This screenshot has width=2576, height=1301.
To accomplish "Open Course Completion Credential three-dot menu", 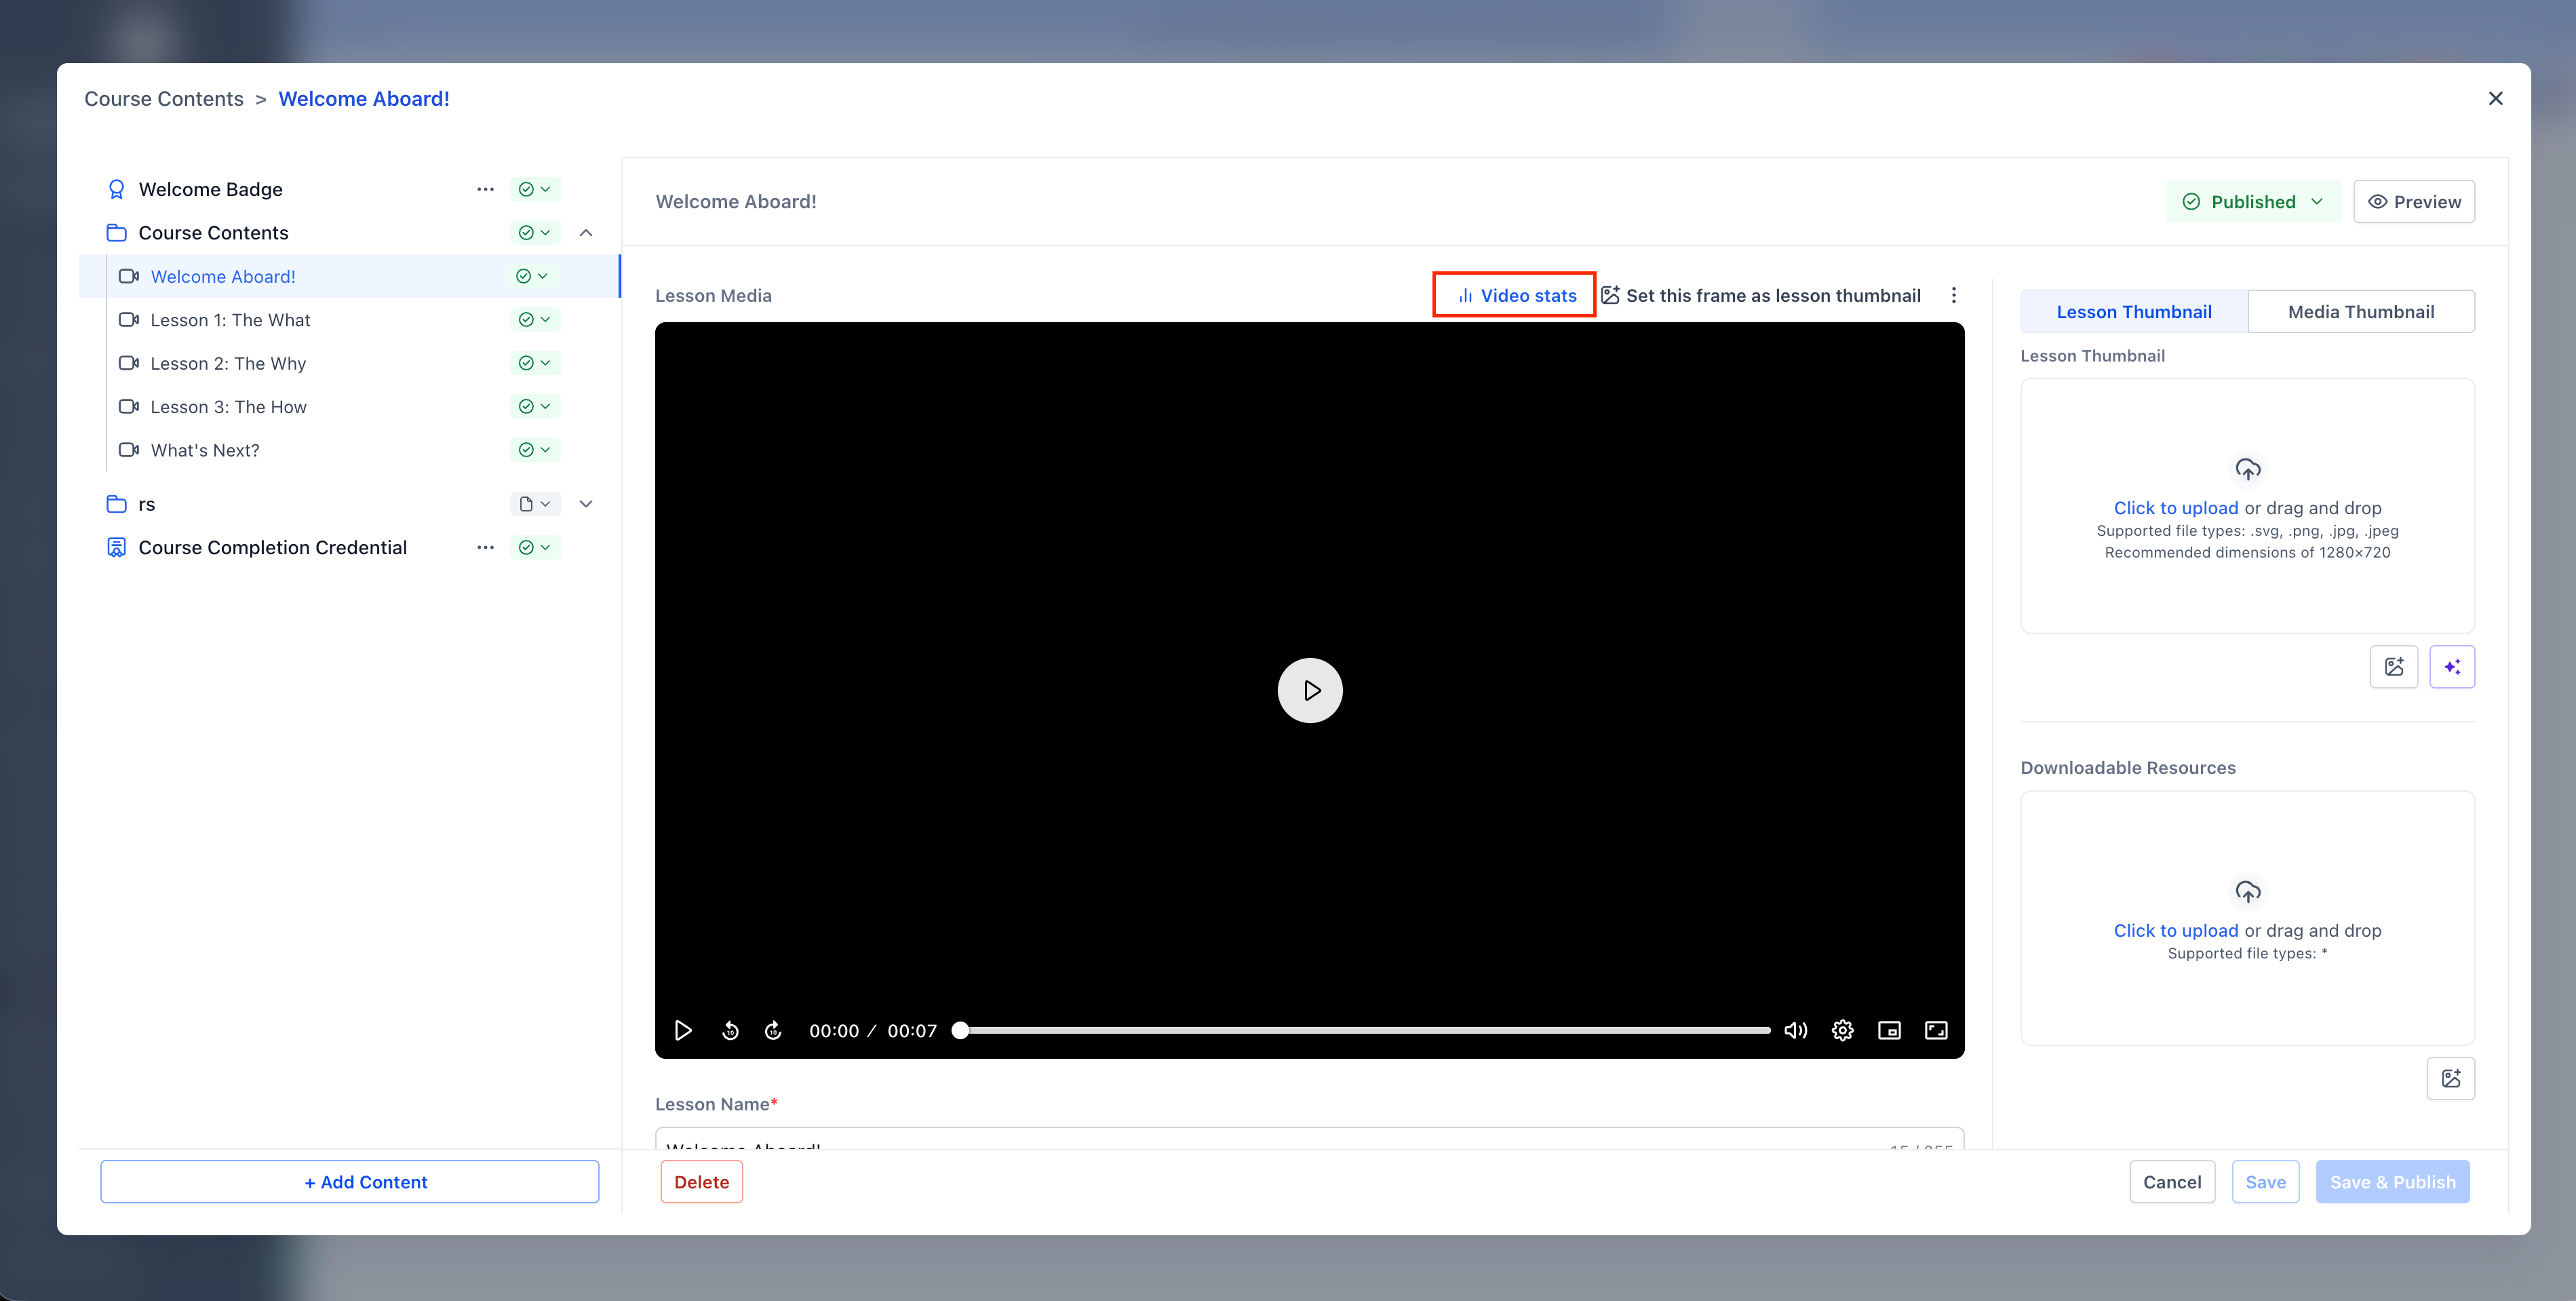I will [x=485, y=547].
